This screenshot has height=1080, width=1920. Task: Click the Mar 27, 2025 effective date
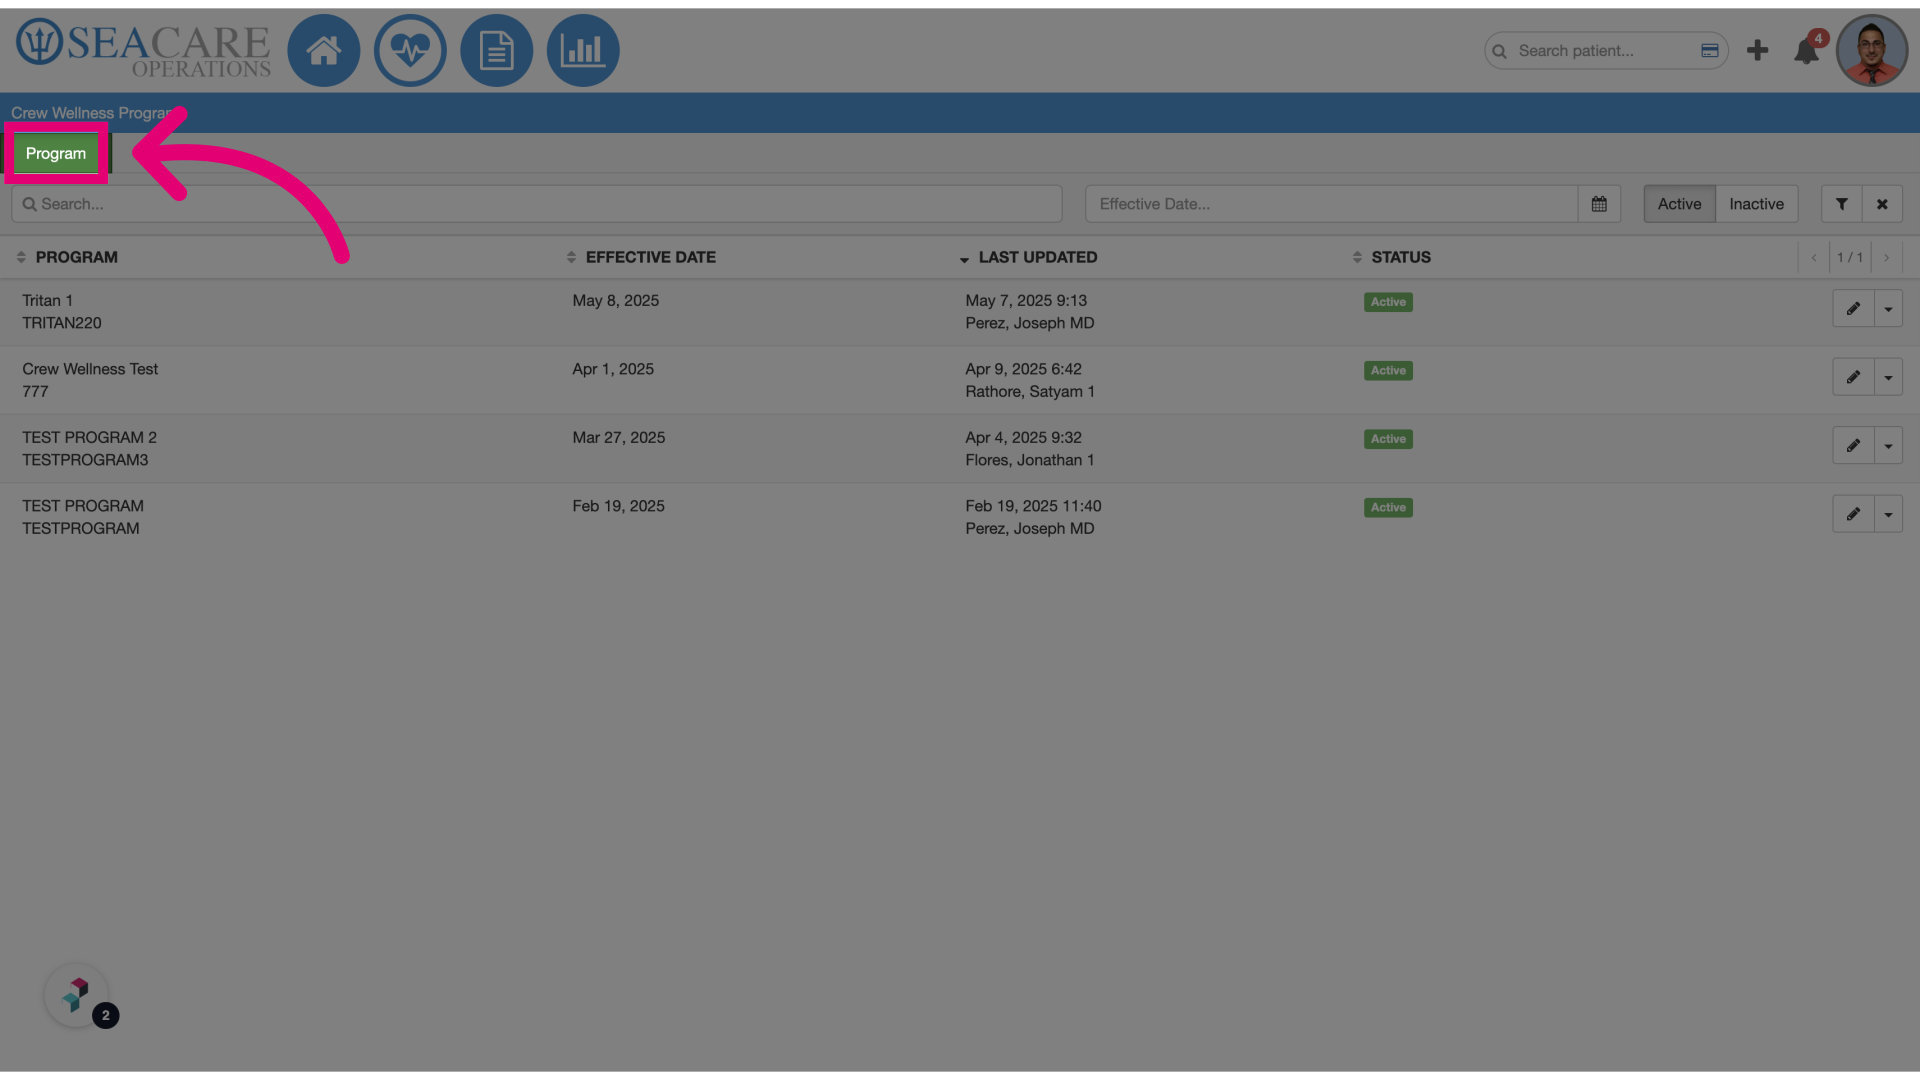coord(618,438)
